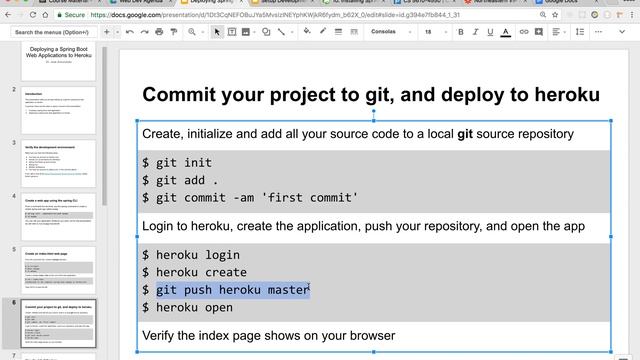Go back in the browser
Image resolution: width=640 pixels, height=360 pixels.
[x=8, y=15]
